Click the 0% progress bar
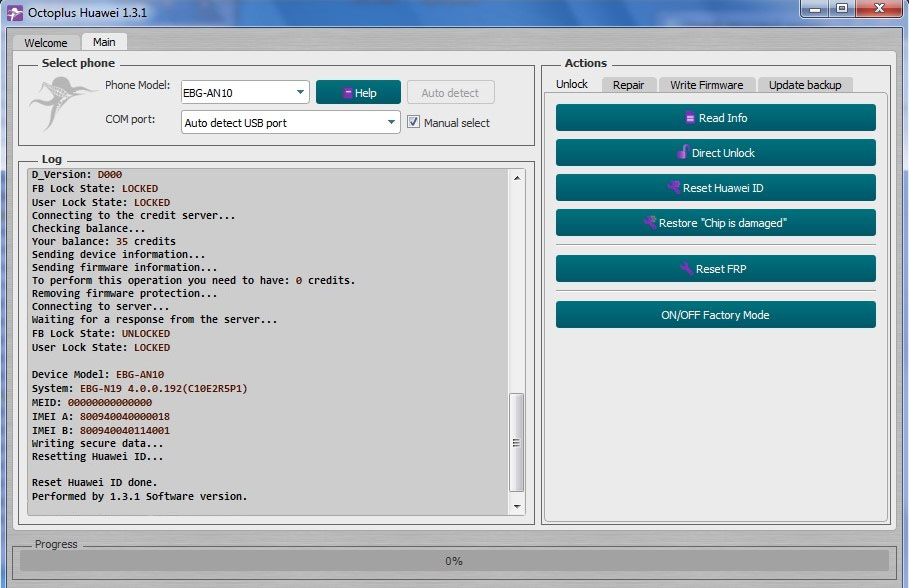The width and height of the screenshot is (909, 588). pos(454,561)
